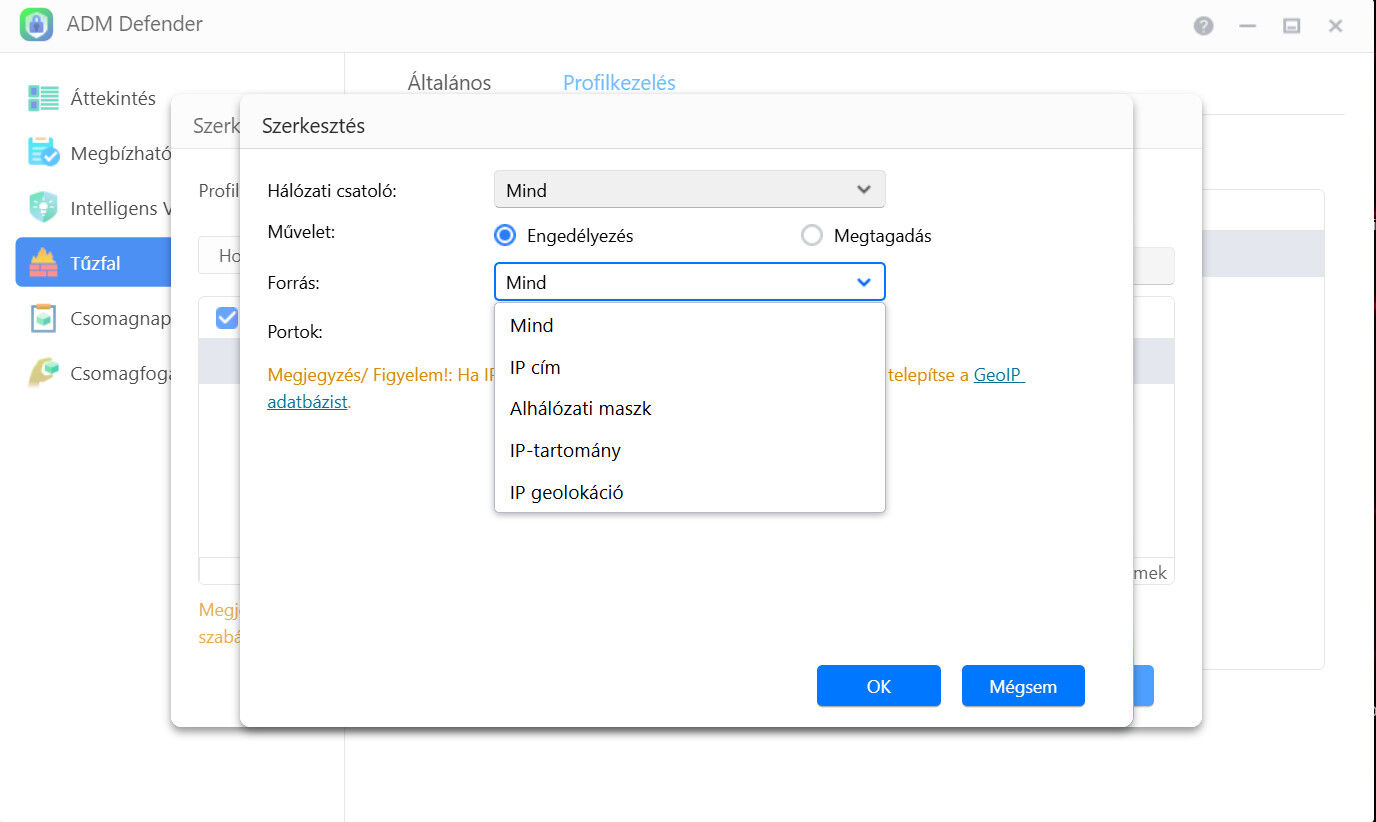Select the Megtagadás radio button
Image resolution: width=1376 pixels, height=822 pixels.
click(812, 236)
